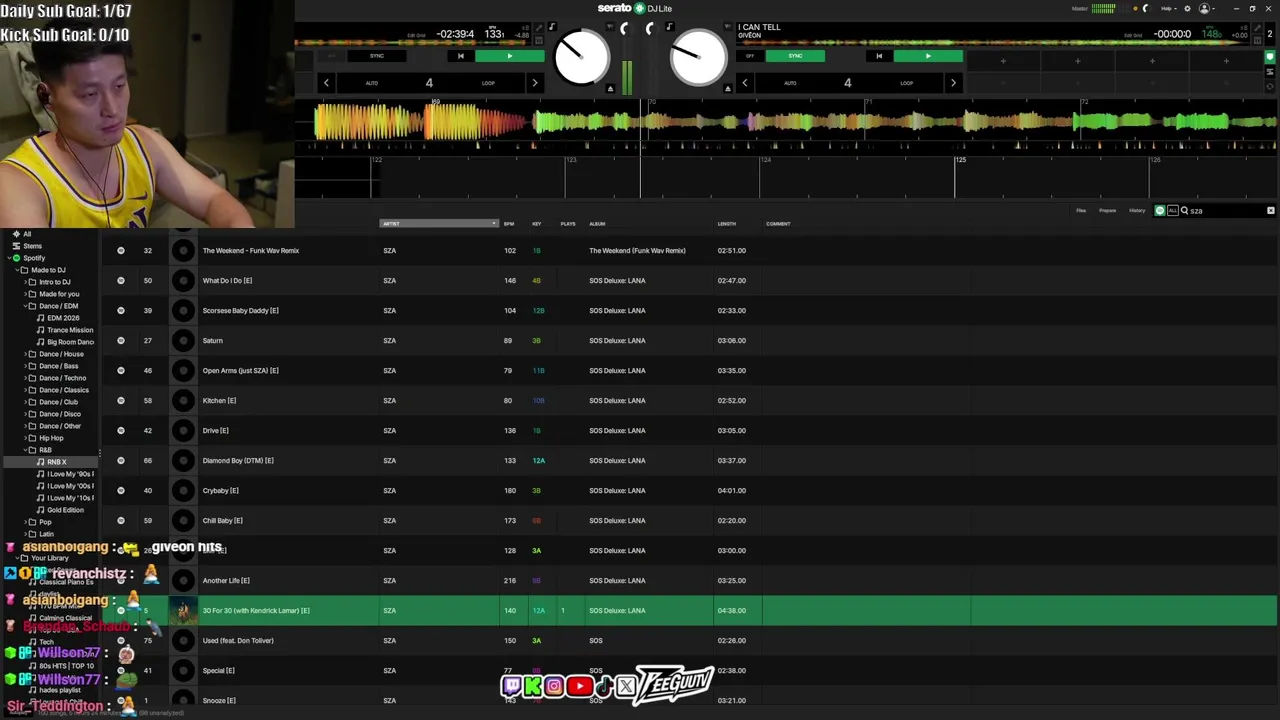
Task: Expand the Dance / House folder
Action: tap(23, 354)
